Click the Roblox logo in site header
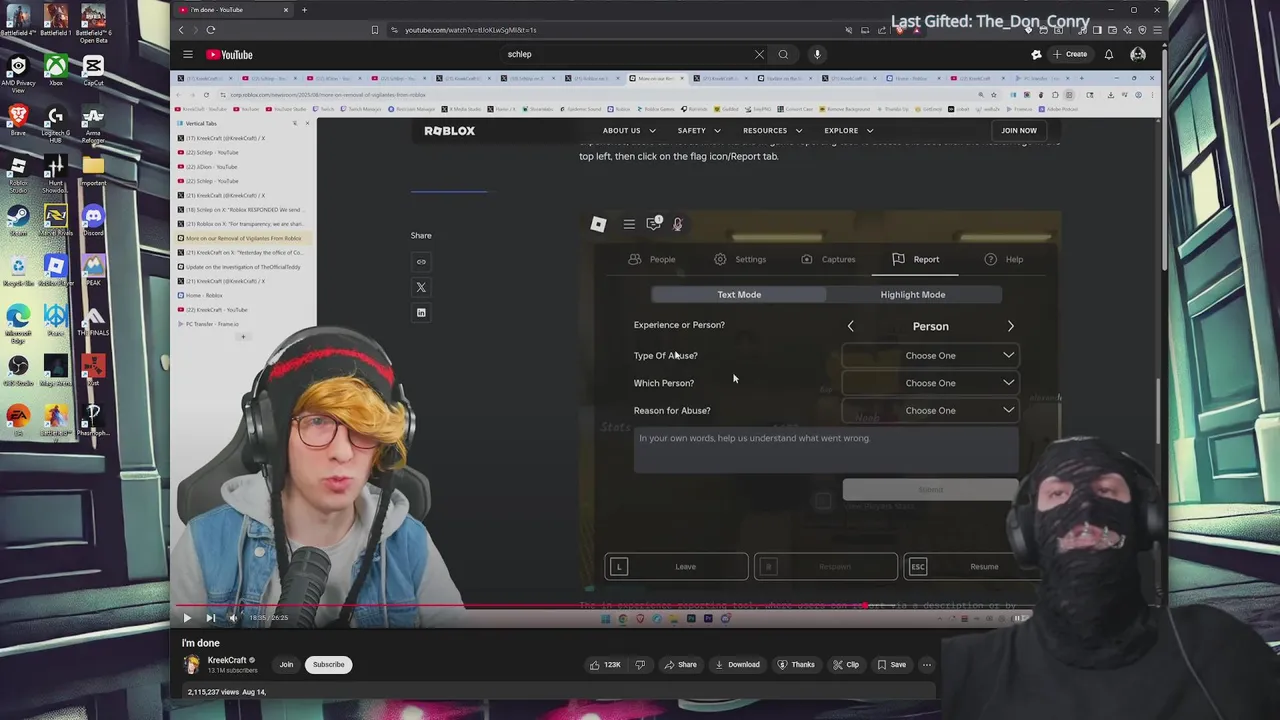1280x720 pixels. click(449, 131)
